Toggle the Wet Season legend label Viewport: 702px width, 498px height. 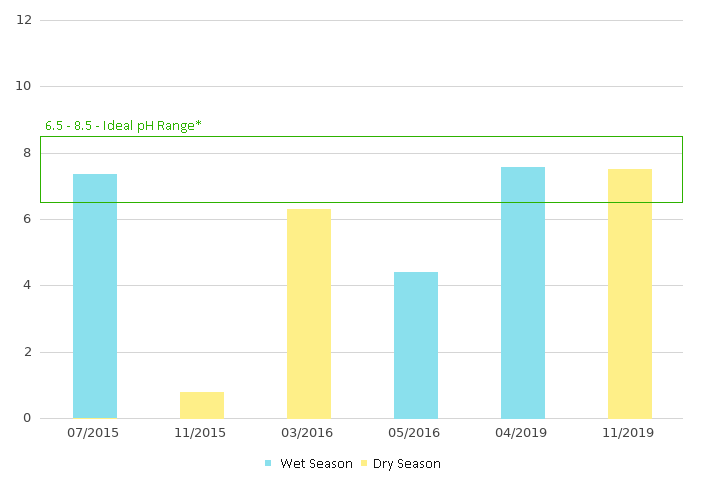coord(316,464)
